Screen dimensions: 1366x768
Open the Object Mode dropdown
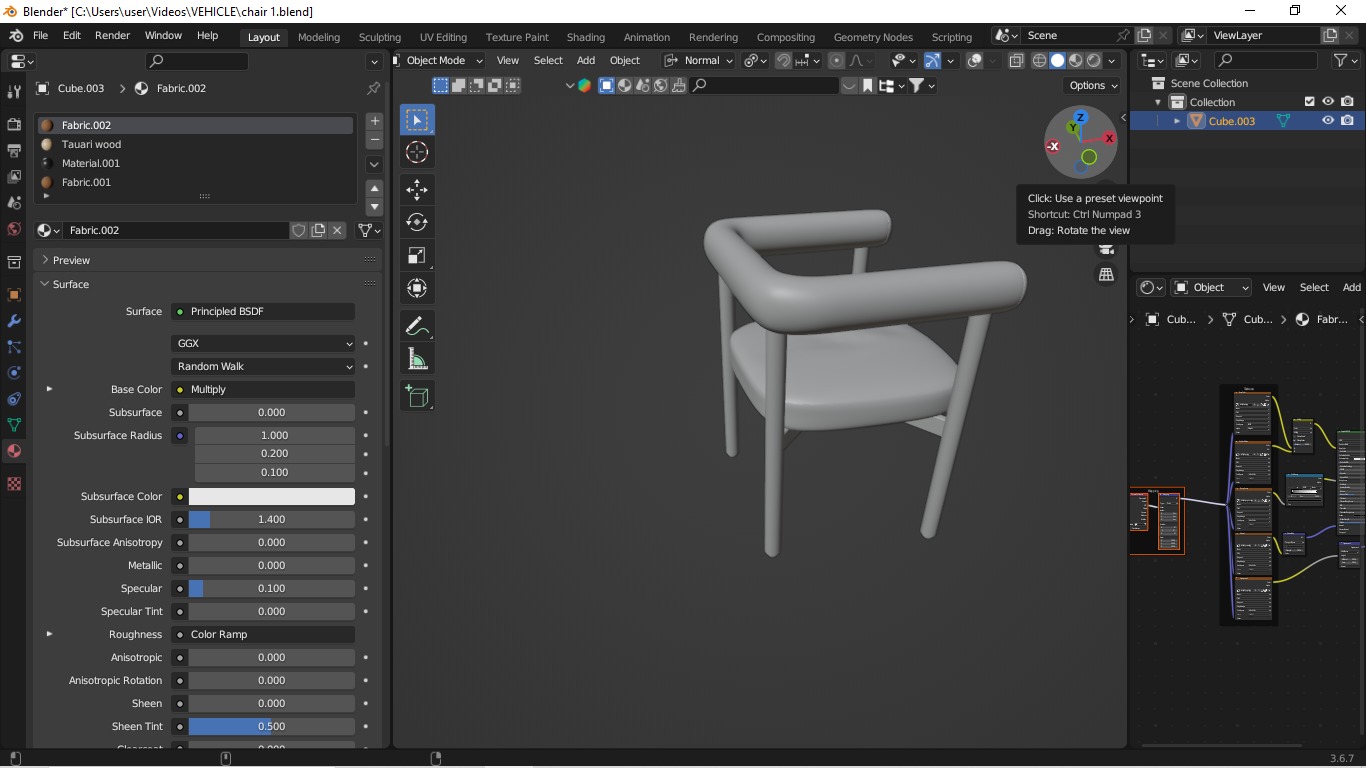tap(437, 61)
